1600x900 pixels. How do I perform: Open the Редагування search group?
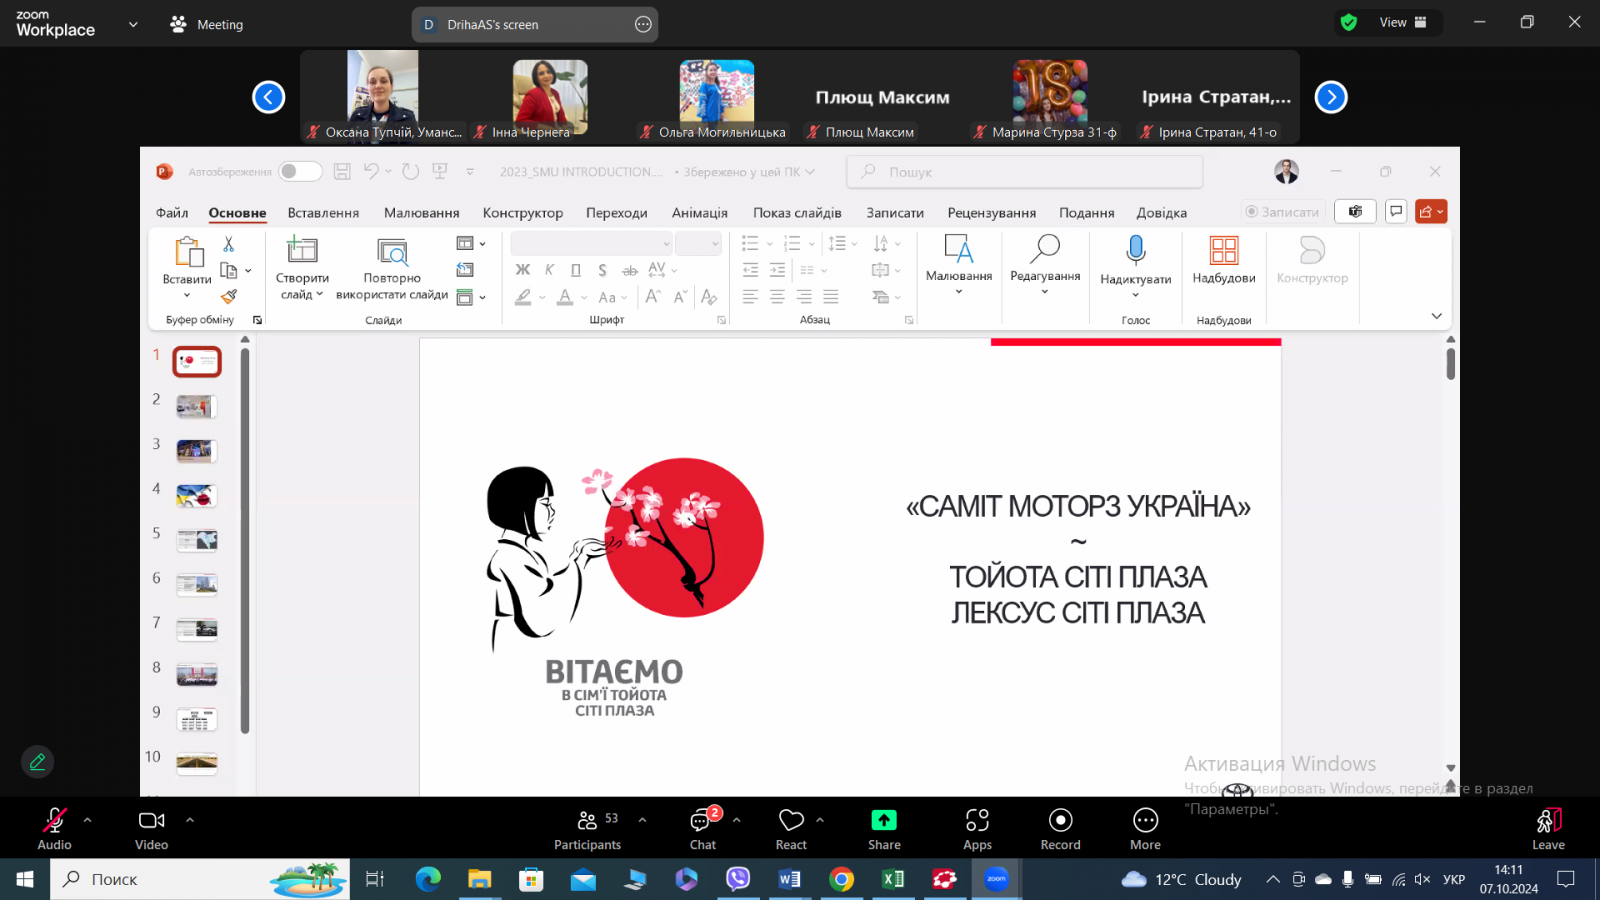tap(1045, 265)
